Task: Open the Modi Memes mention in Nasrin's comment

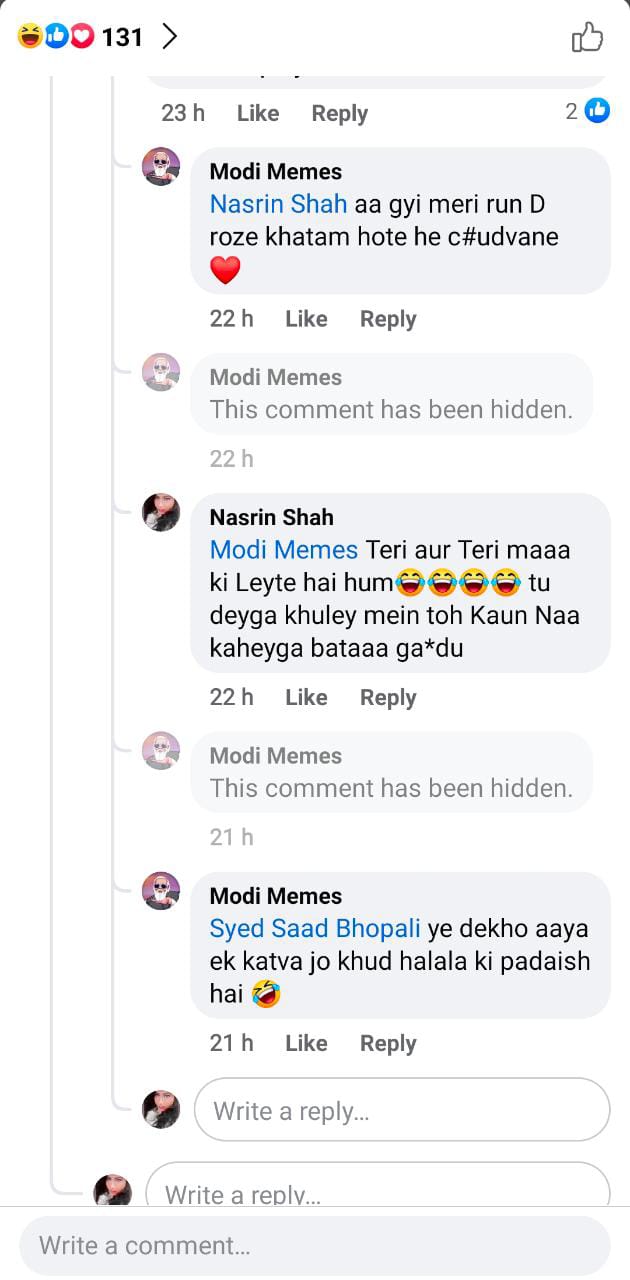Action: coord(283,550)
